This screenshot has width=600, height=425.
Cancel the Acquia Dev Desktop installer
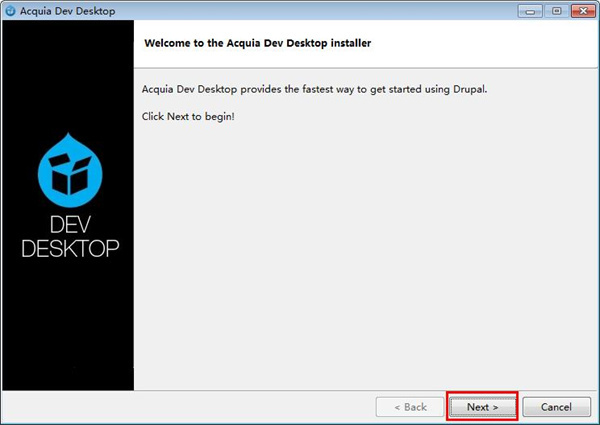556,407
